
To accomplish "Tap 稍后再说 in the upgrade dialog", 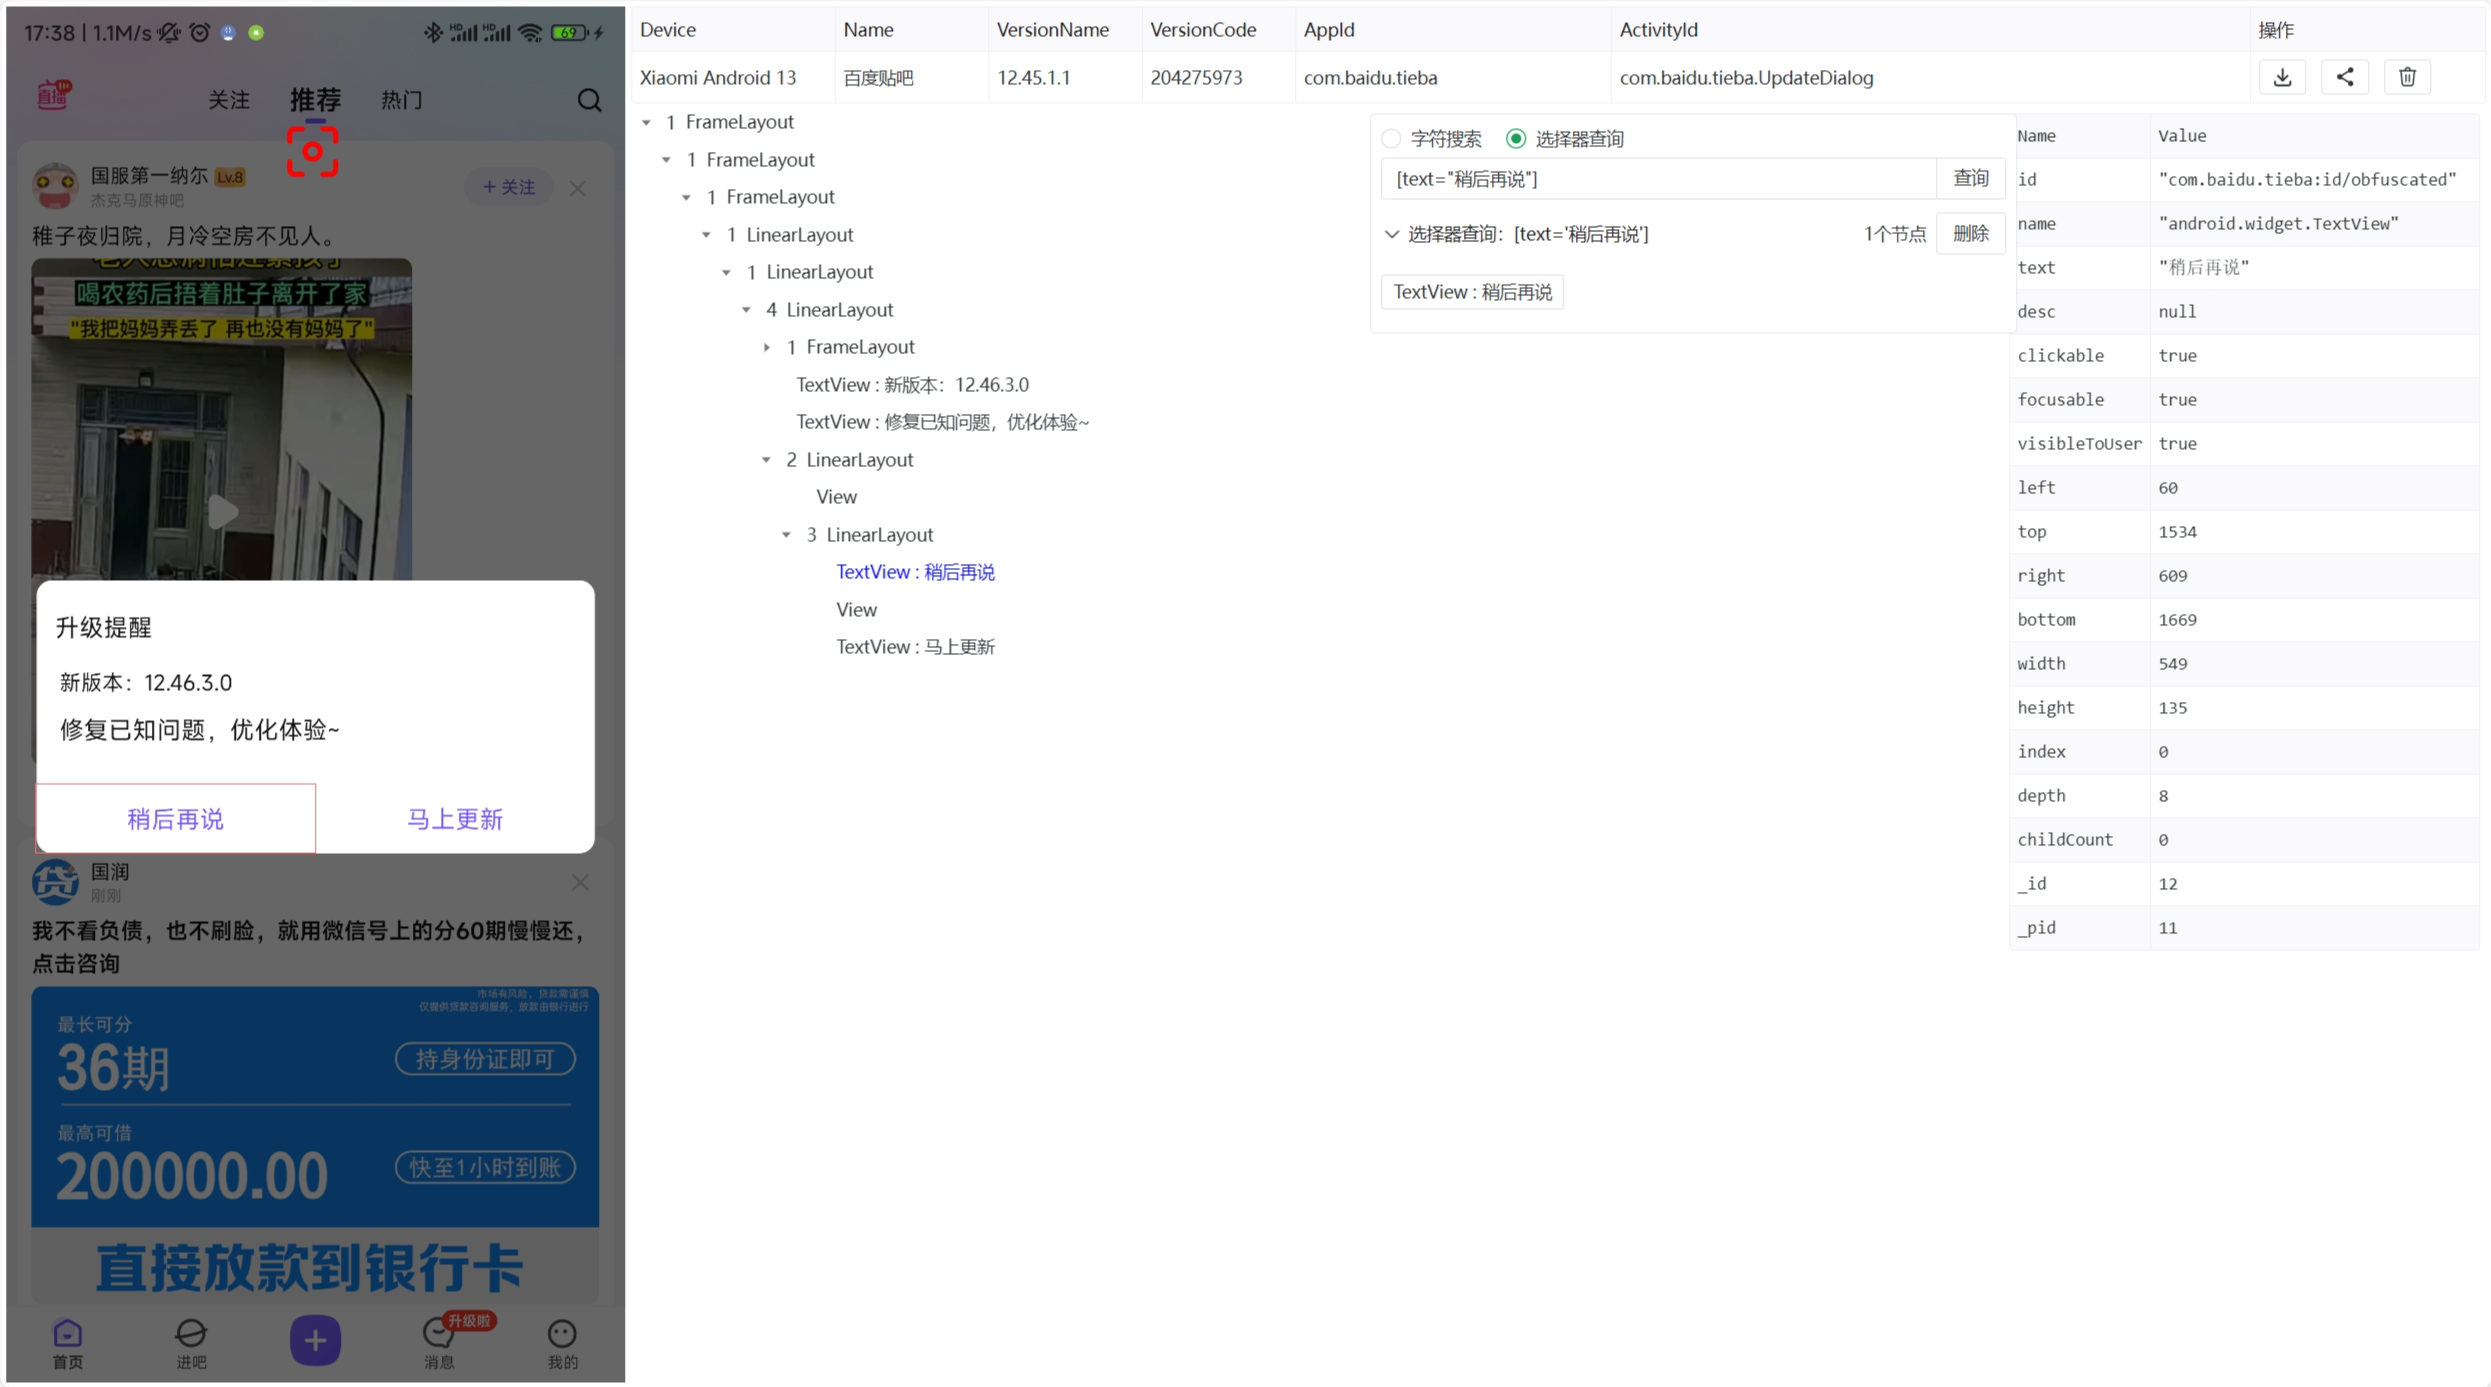I will pos(175,818).
